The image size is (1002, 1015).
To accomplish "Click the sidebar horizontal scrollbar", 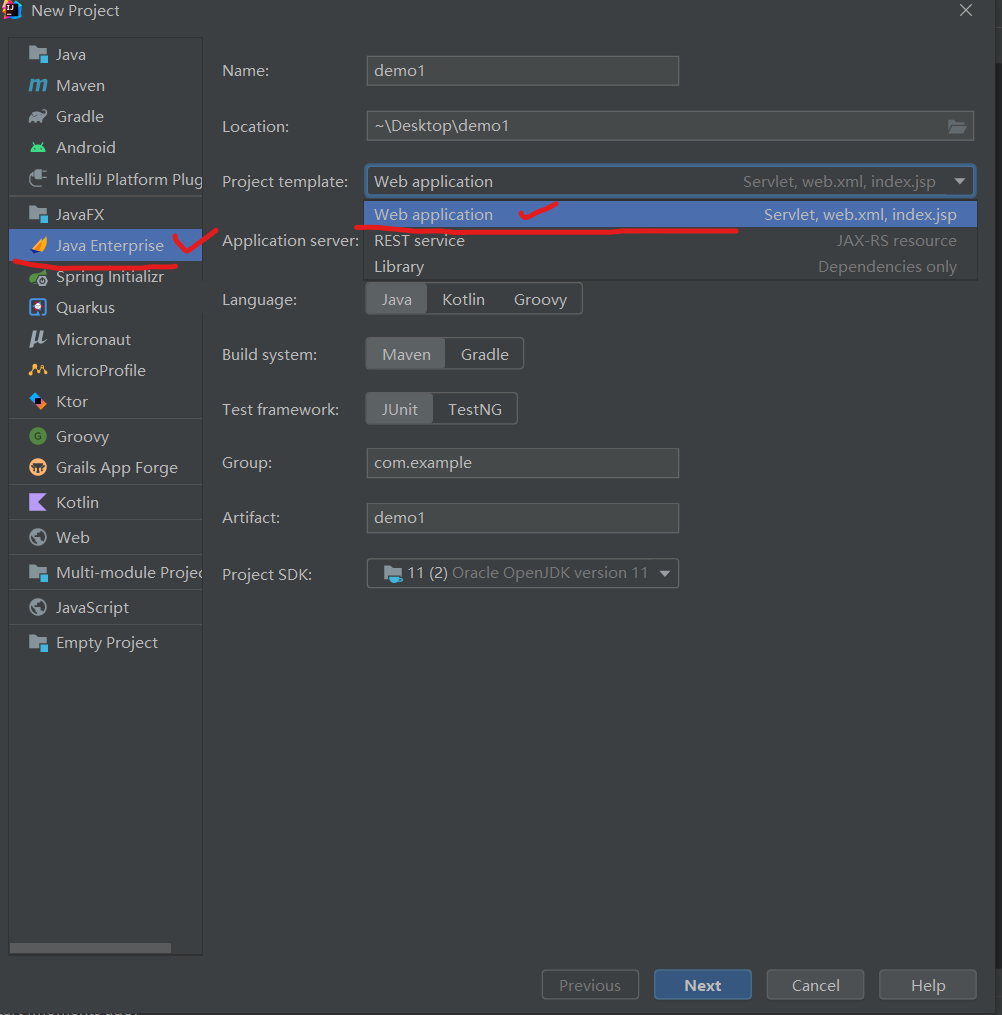I will tap(91, 948).
